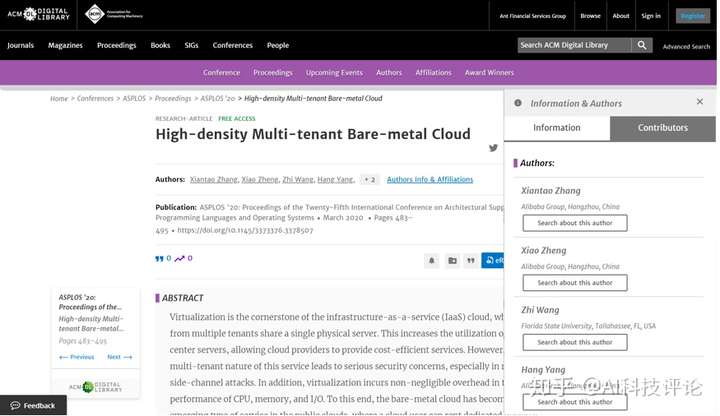Click the ACM DL logo in sidebar card
Image resolution: width=720 pixels, height=416 pixels.
96,387
